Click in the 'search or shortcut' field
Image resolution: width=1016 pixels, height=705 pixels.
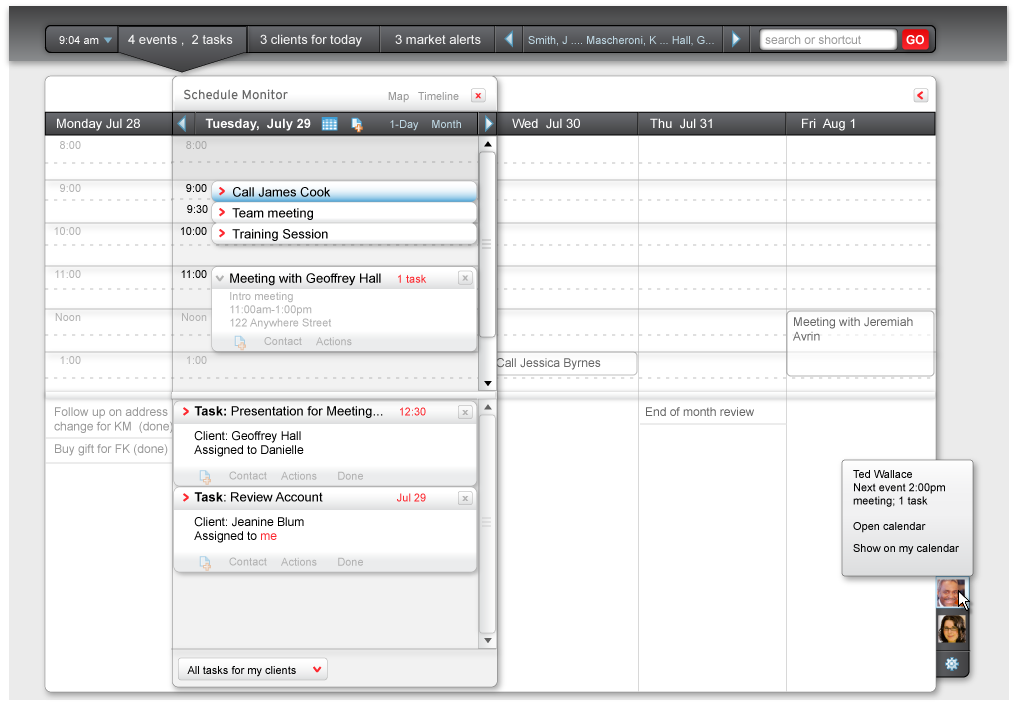pos(827,40)
